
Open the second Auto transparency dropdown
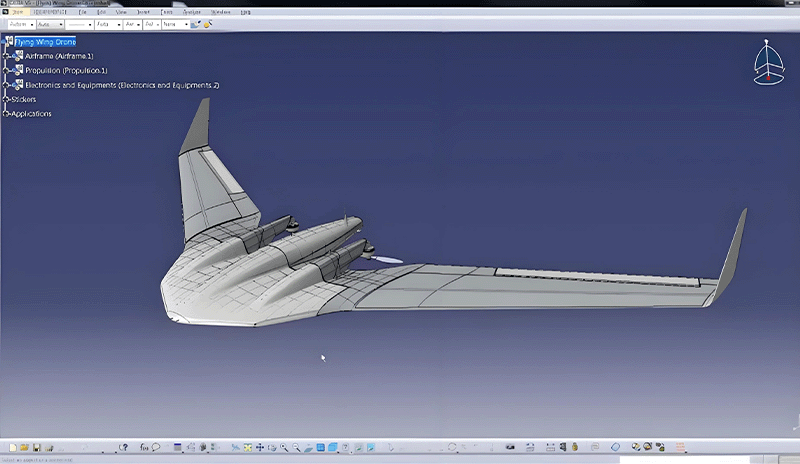tap(50, 24)
